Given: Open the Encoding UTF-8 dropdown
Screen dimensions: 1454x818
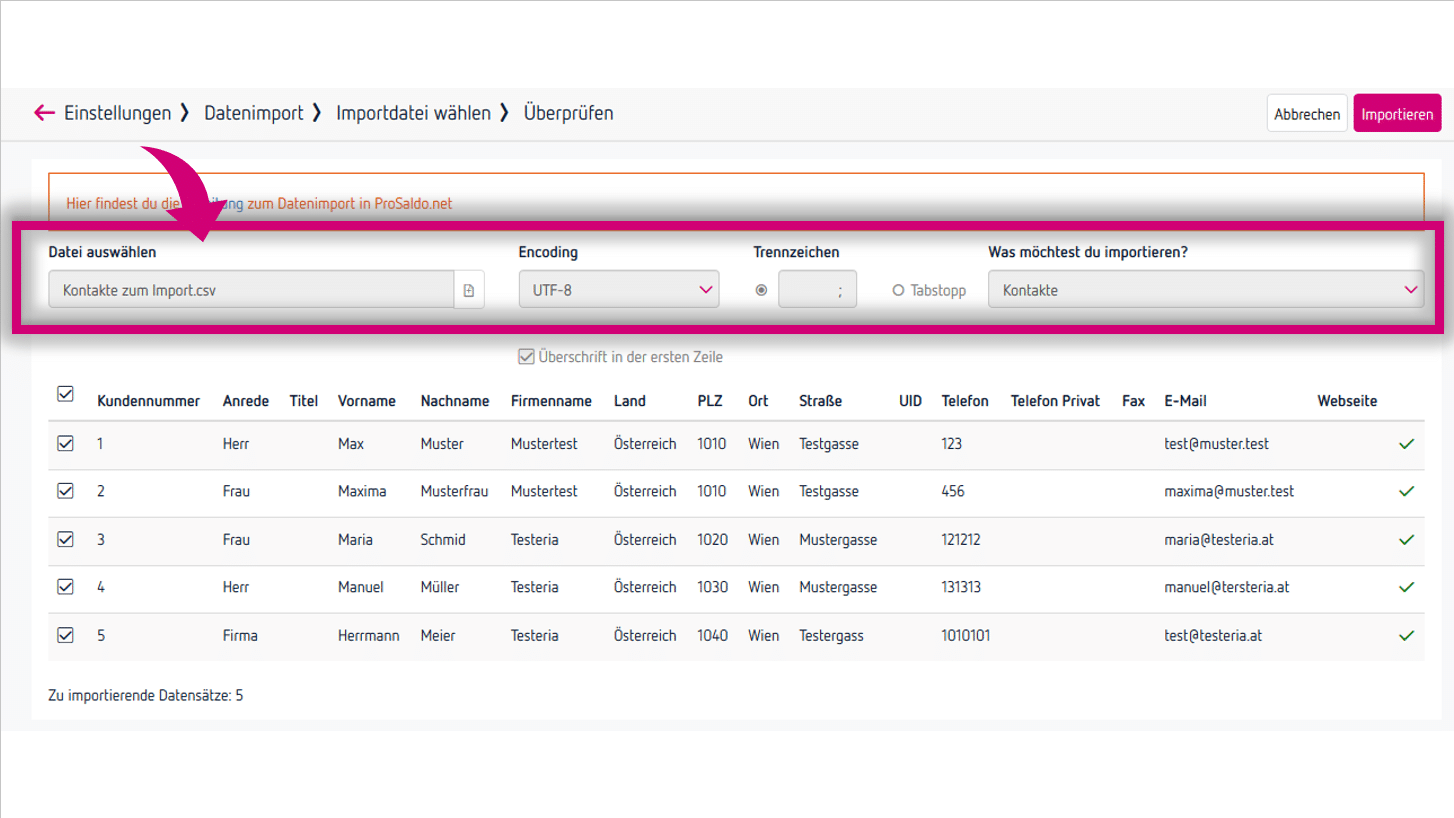Looking at the screenshot, I should pos(618,290).
